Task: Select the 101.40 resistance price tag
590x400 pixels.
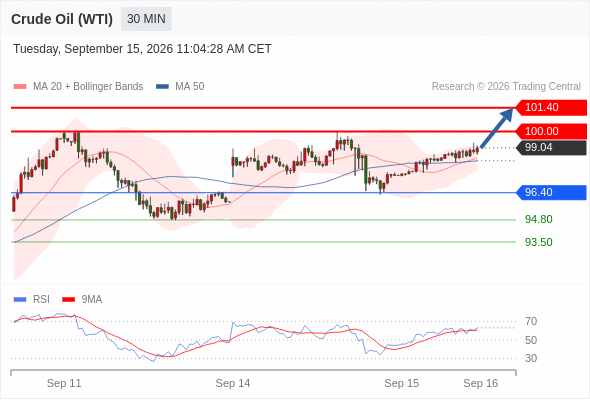Action: (550, 108)
